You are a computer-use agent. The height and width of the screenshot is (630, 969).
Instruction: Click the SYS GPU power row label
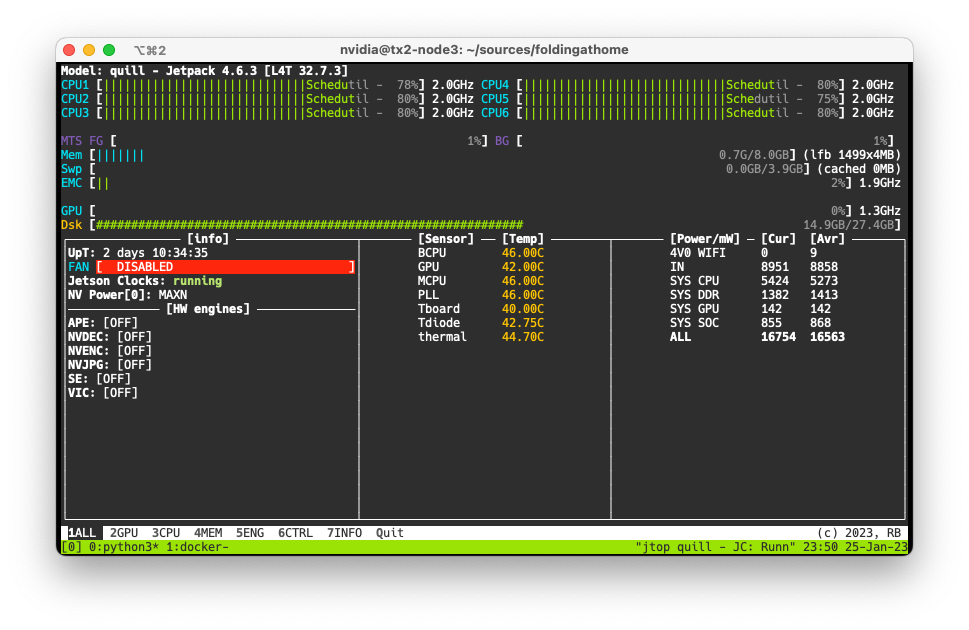point(695,309)
